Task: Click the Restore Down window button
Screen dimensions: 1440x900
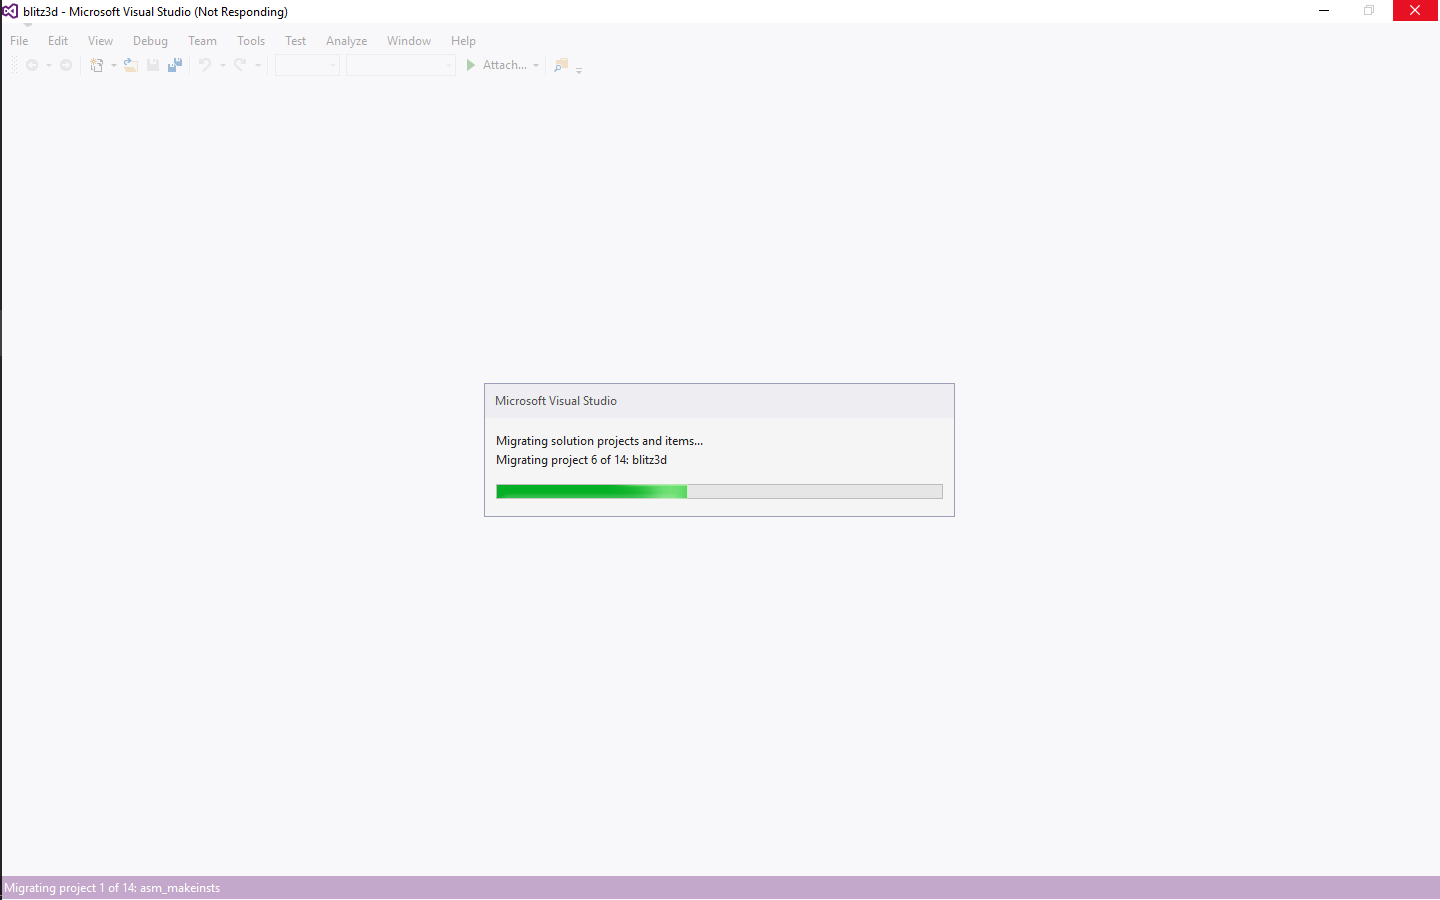Action: [1369, 11]
